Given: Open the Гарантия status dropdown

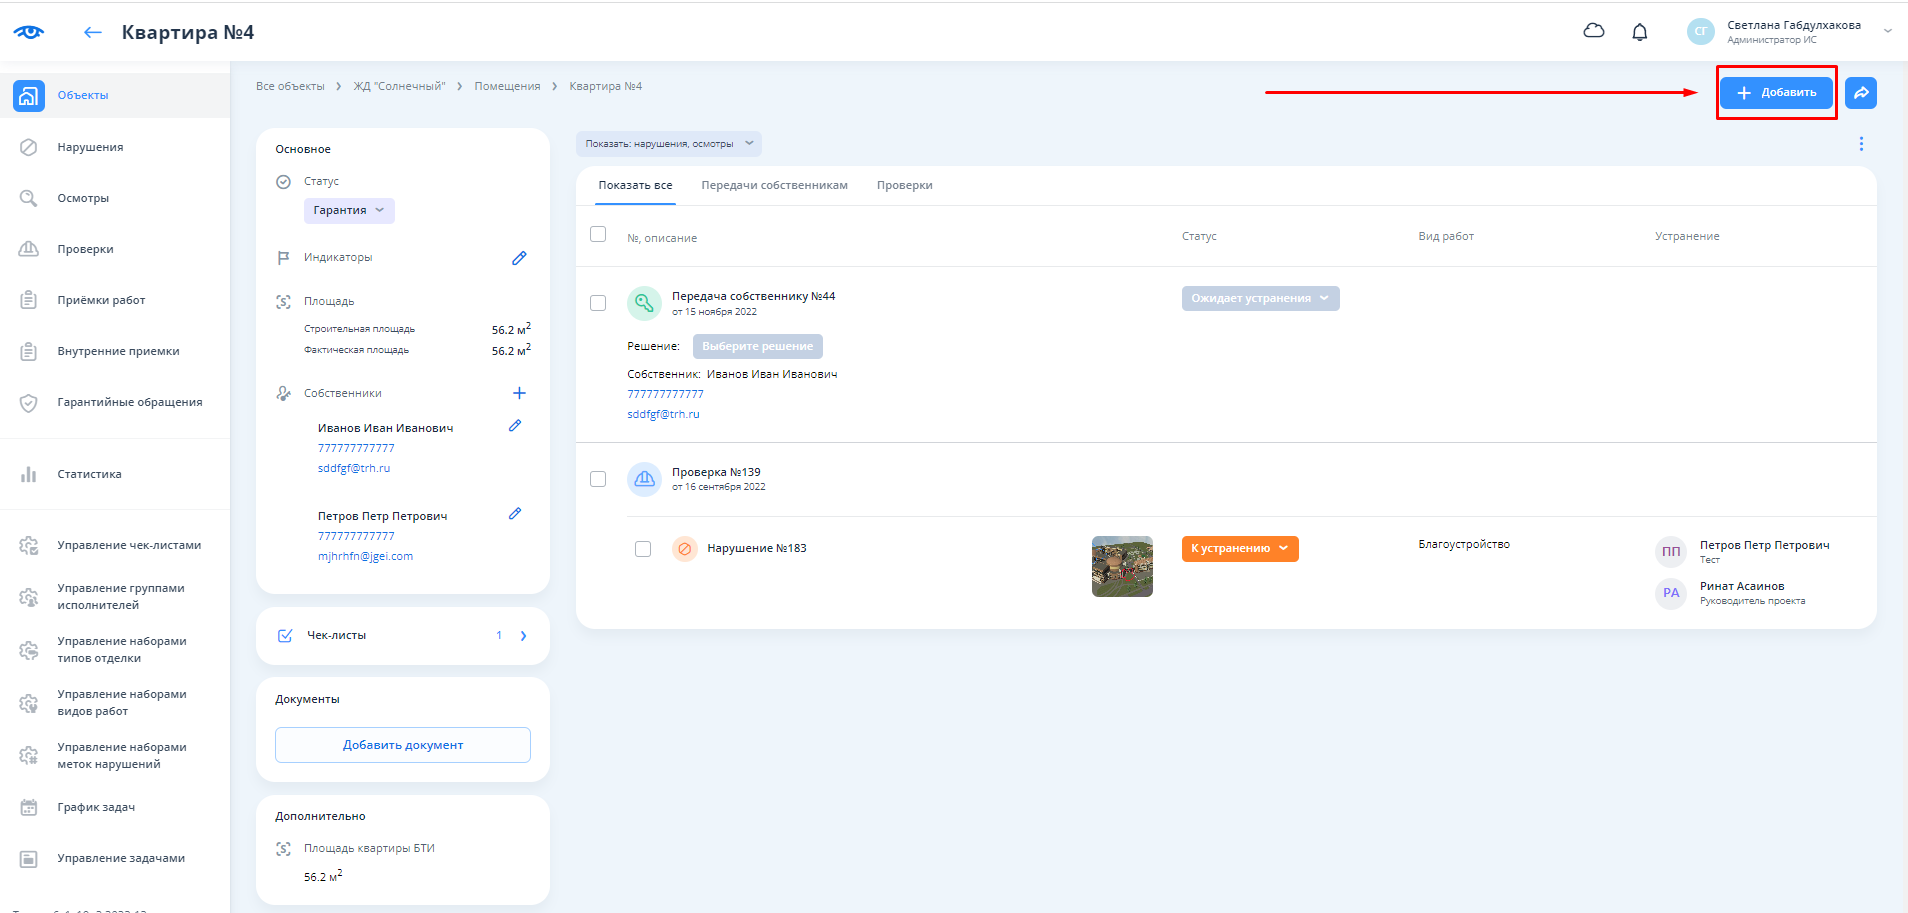Looking at the screenshot, I should pyautogui.click(x=349, y=211).
